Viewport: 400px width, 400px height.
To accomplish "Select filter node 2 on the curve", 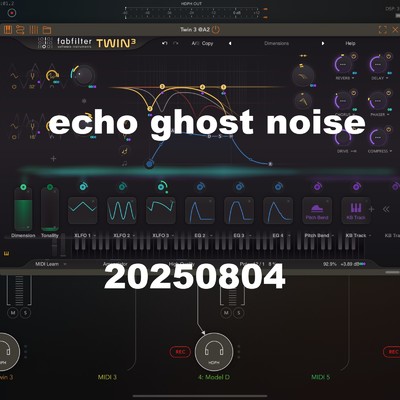I will click(150, 109).
